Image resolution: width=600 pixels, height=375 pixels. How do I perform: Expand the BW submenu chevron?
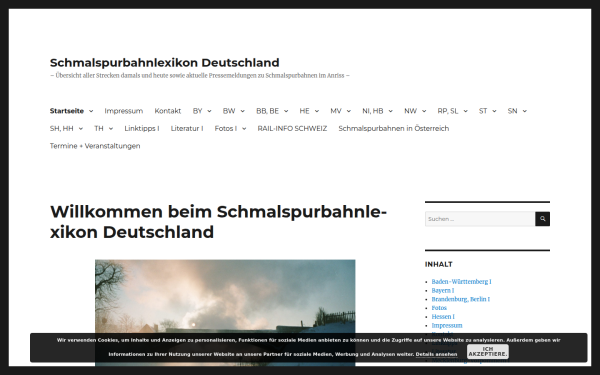pos(242,111)
